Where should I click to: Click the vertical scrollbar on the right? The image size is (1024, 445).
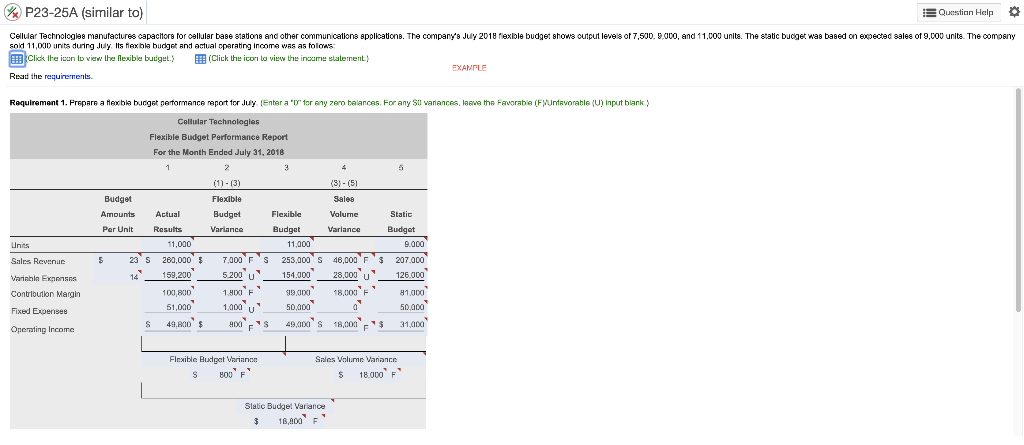[1017, 199]
